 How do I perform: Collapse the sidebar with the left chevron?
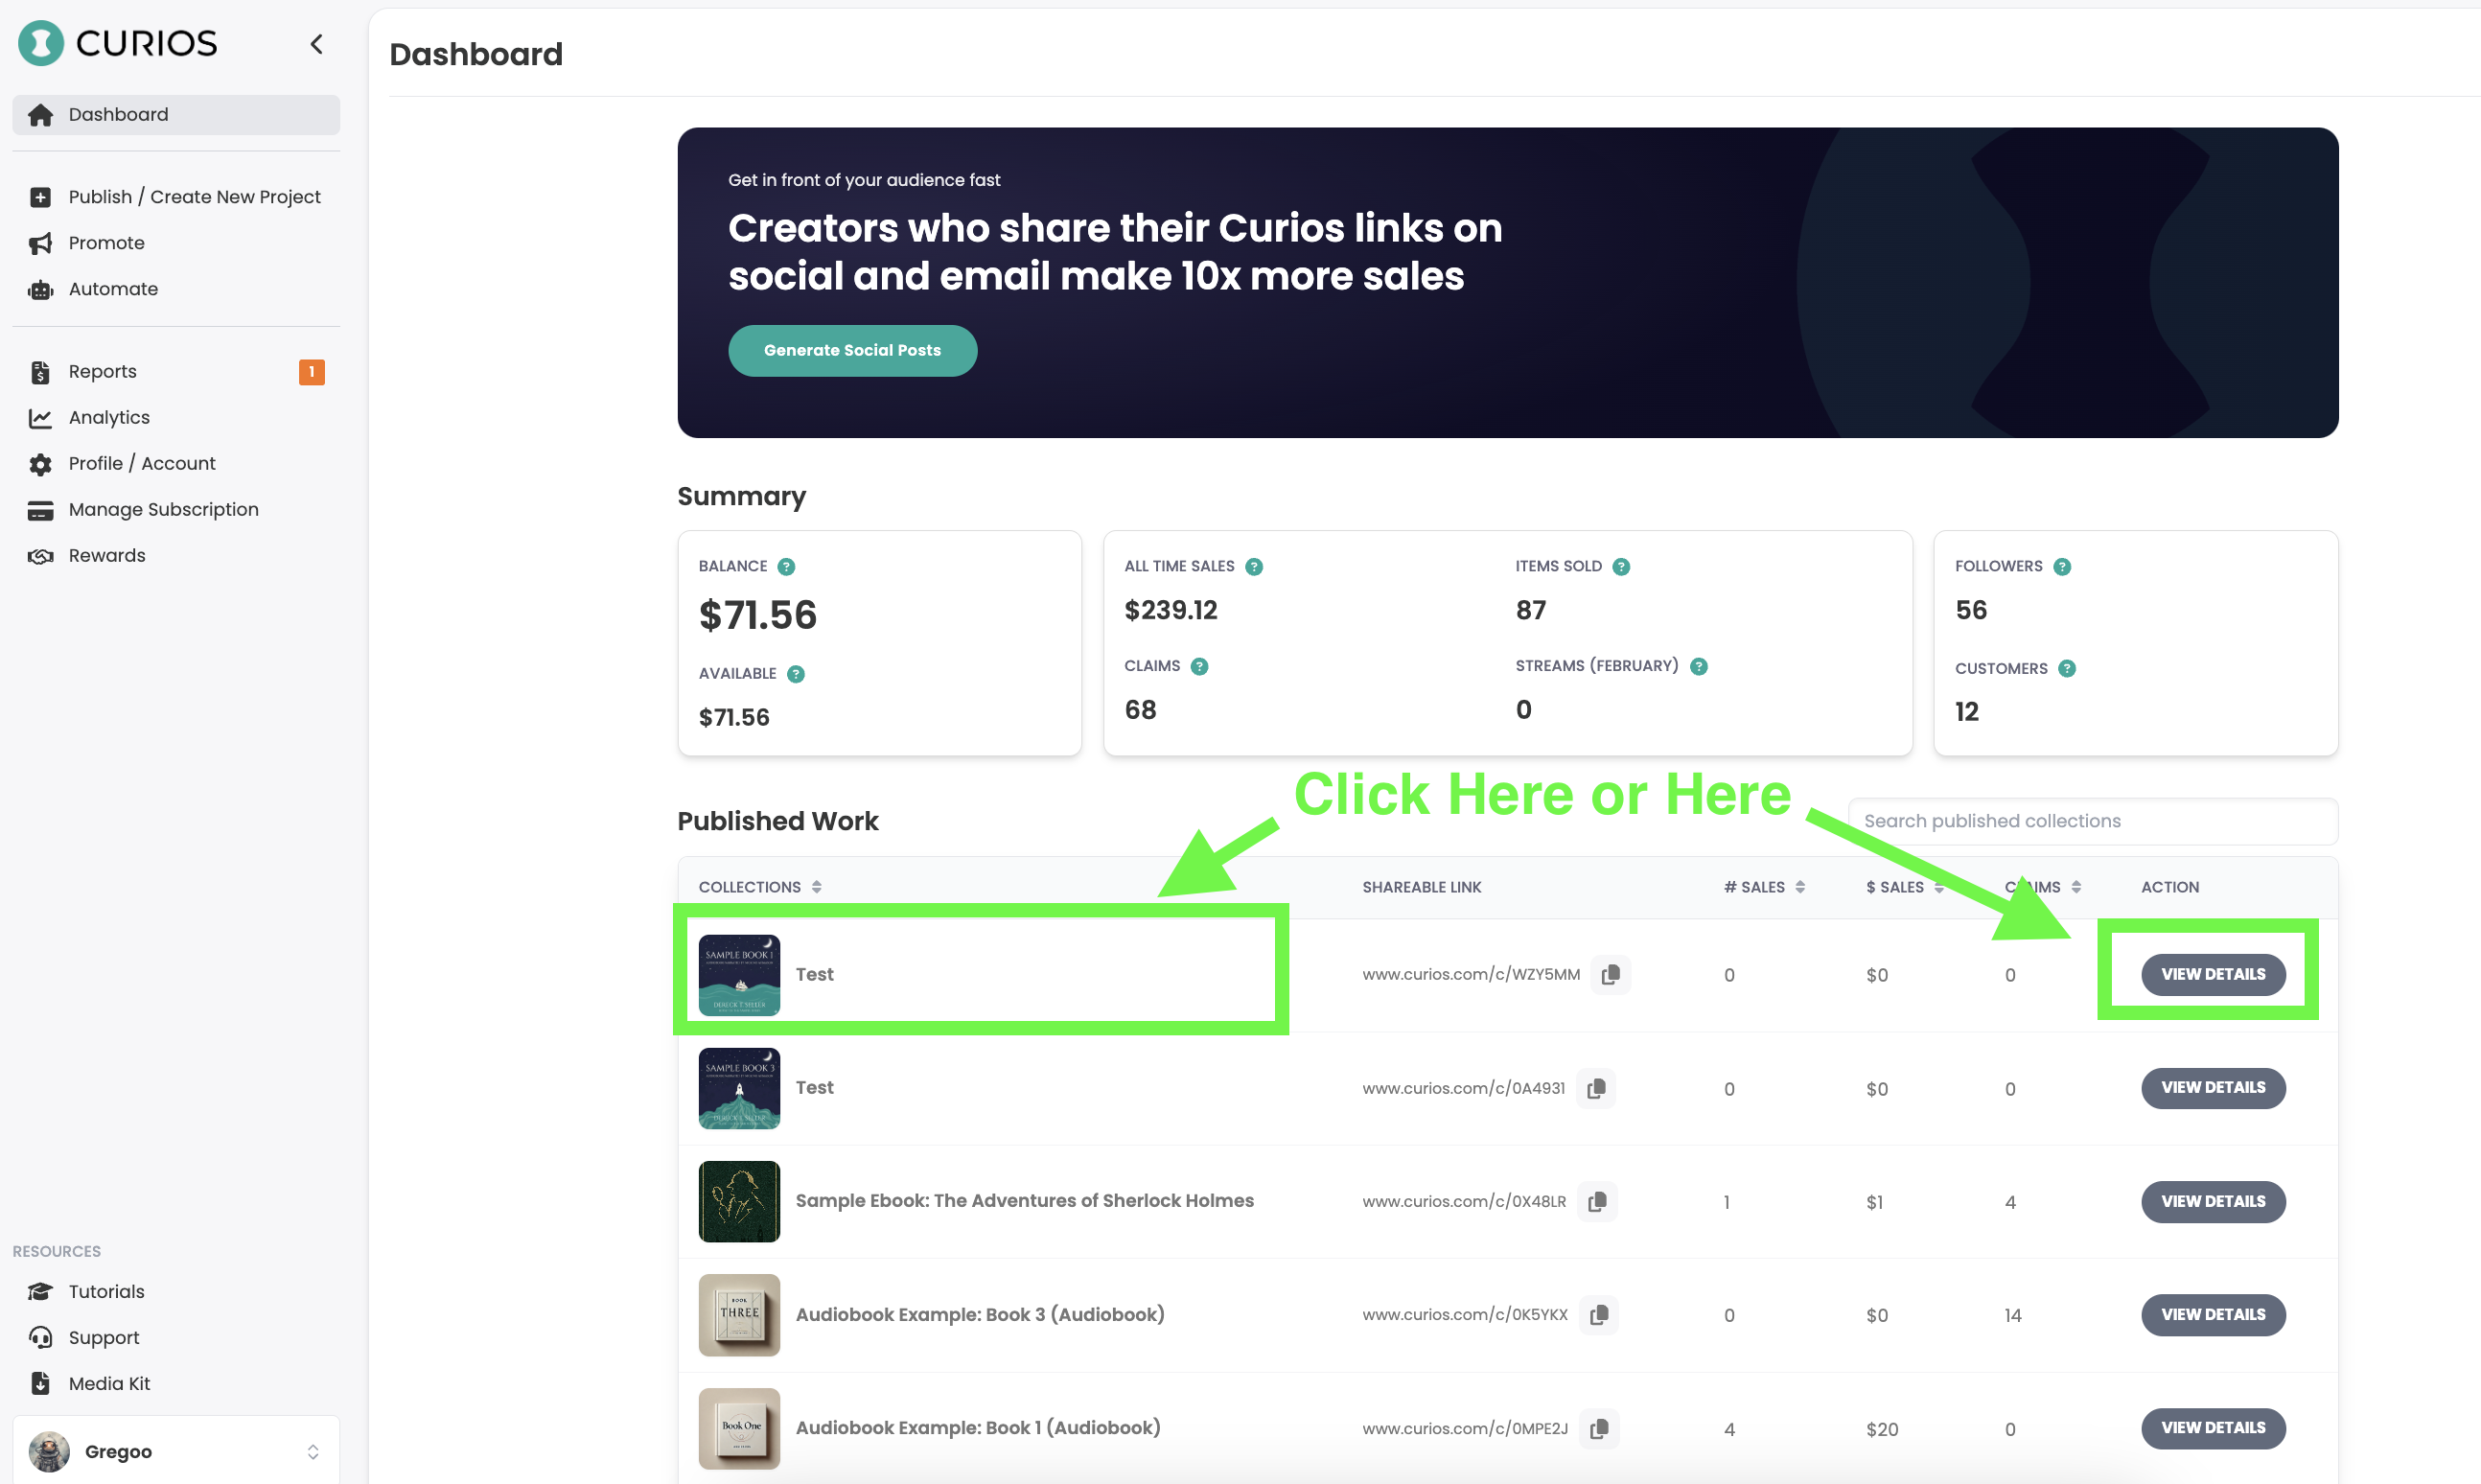coord(316,44)
